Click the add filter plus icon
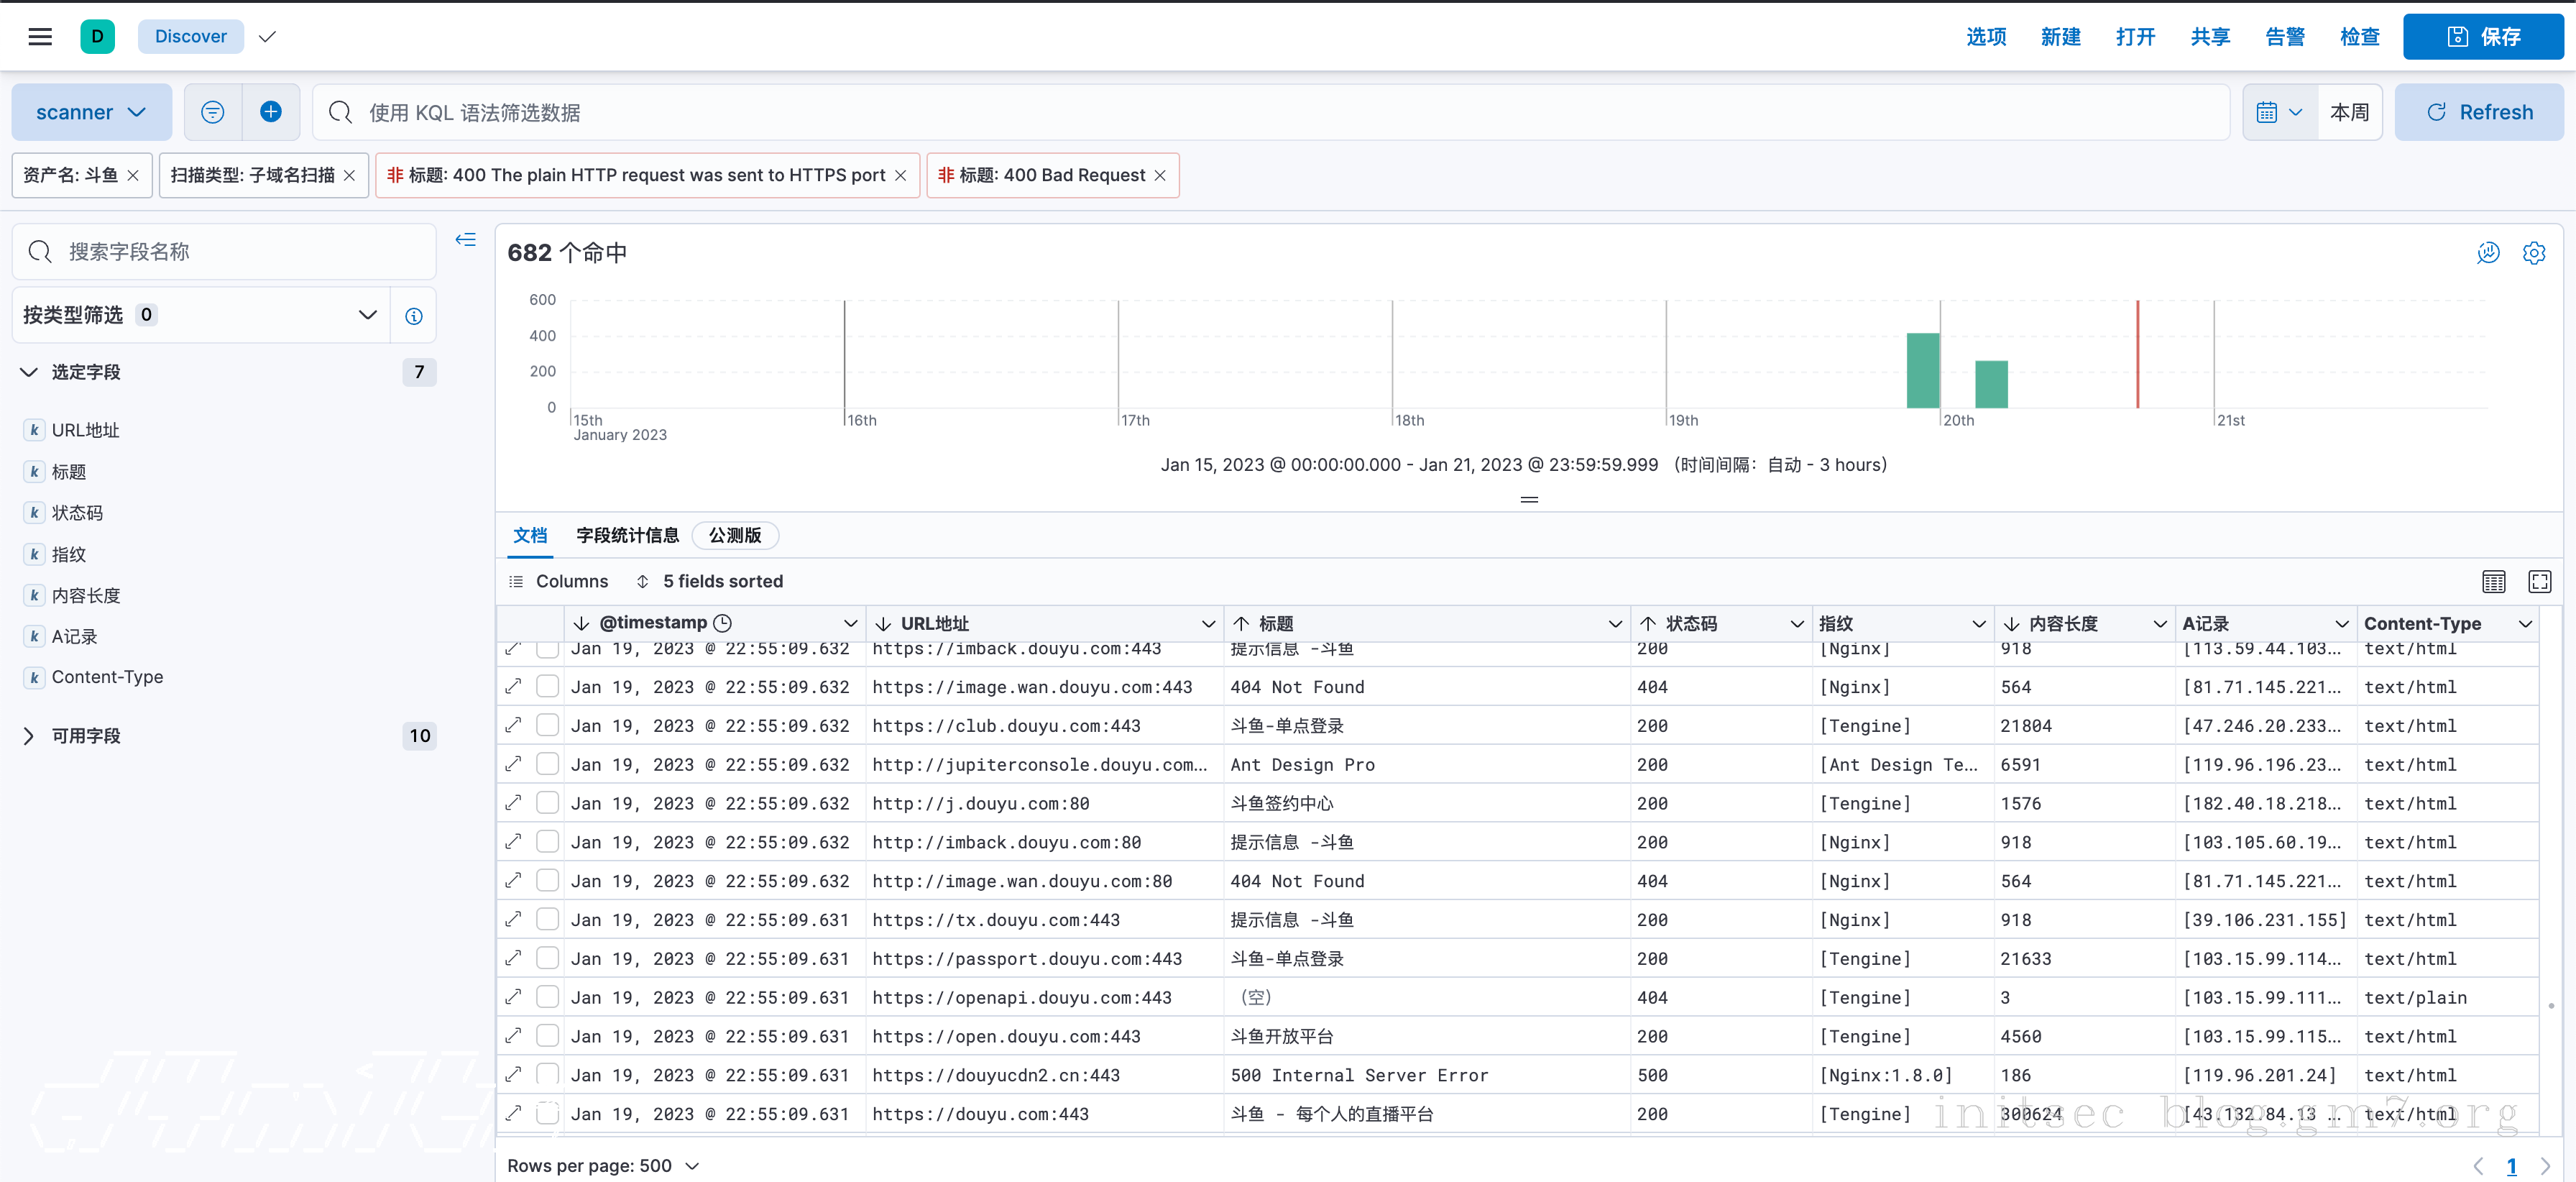The image size is (2576, 1182). coord(270,112)
